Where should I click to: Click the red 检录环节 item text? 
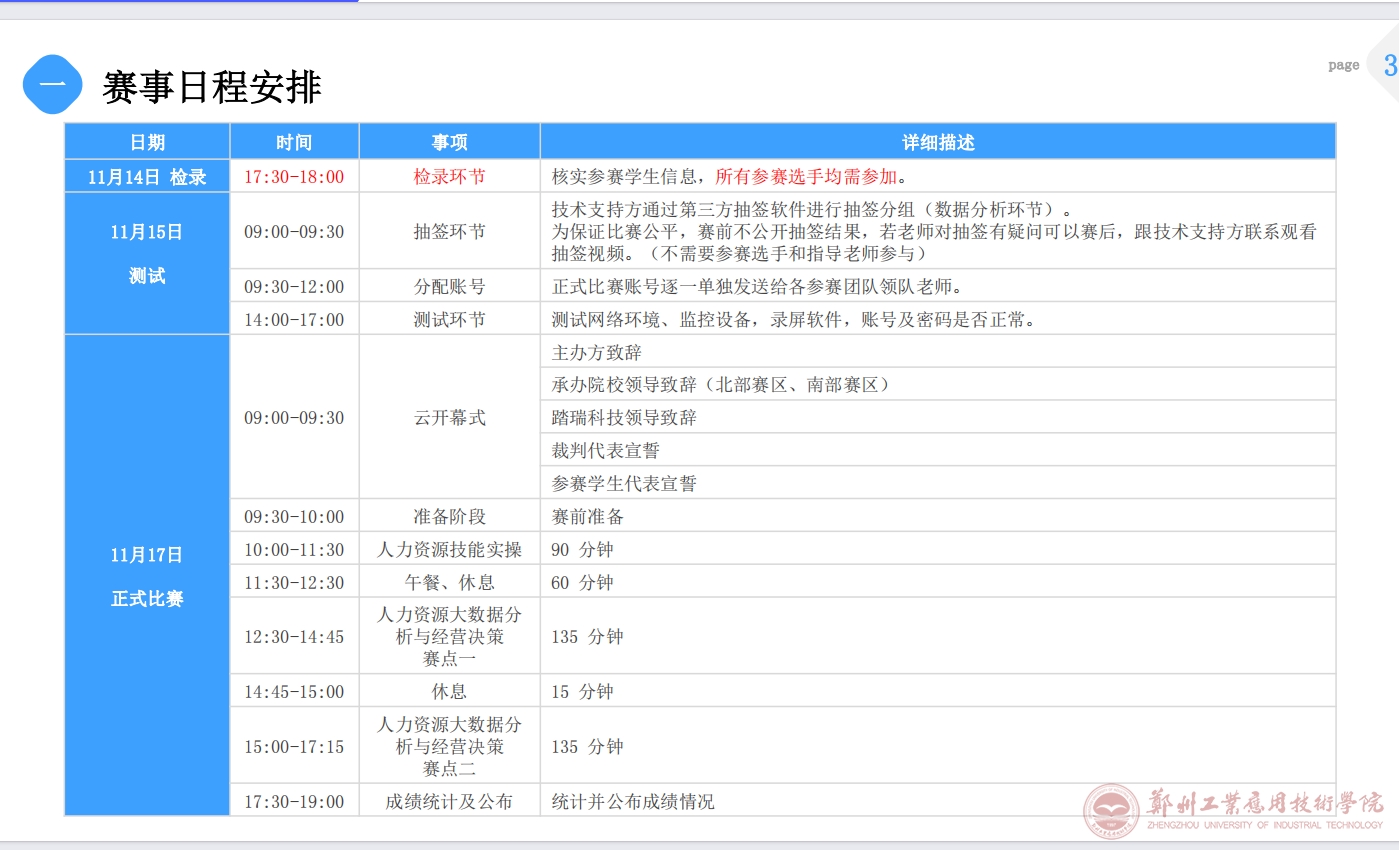pos(449,177)
